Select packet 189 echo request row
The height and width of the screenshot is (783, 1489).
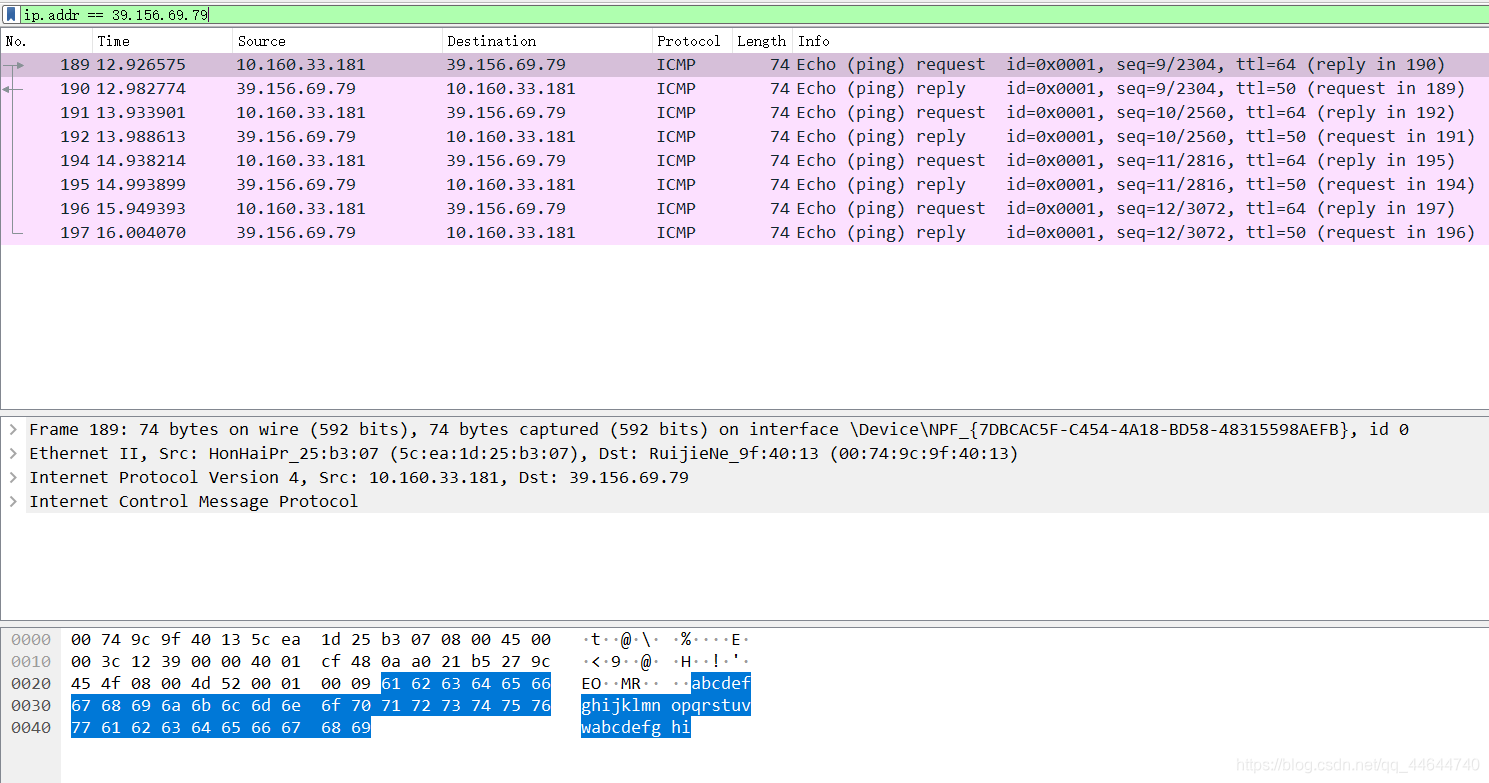[744, 65]
